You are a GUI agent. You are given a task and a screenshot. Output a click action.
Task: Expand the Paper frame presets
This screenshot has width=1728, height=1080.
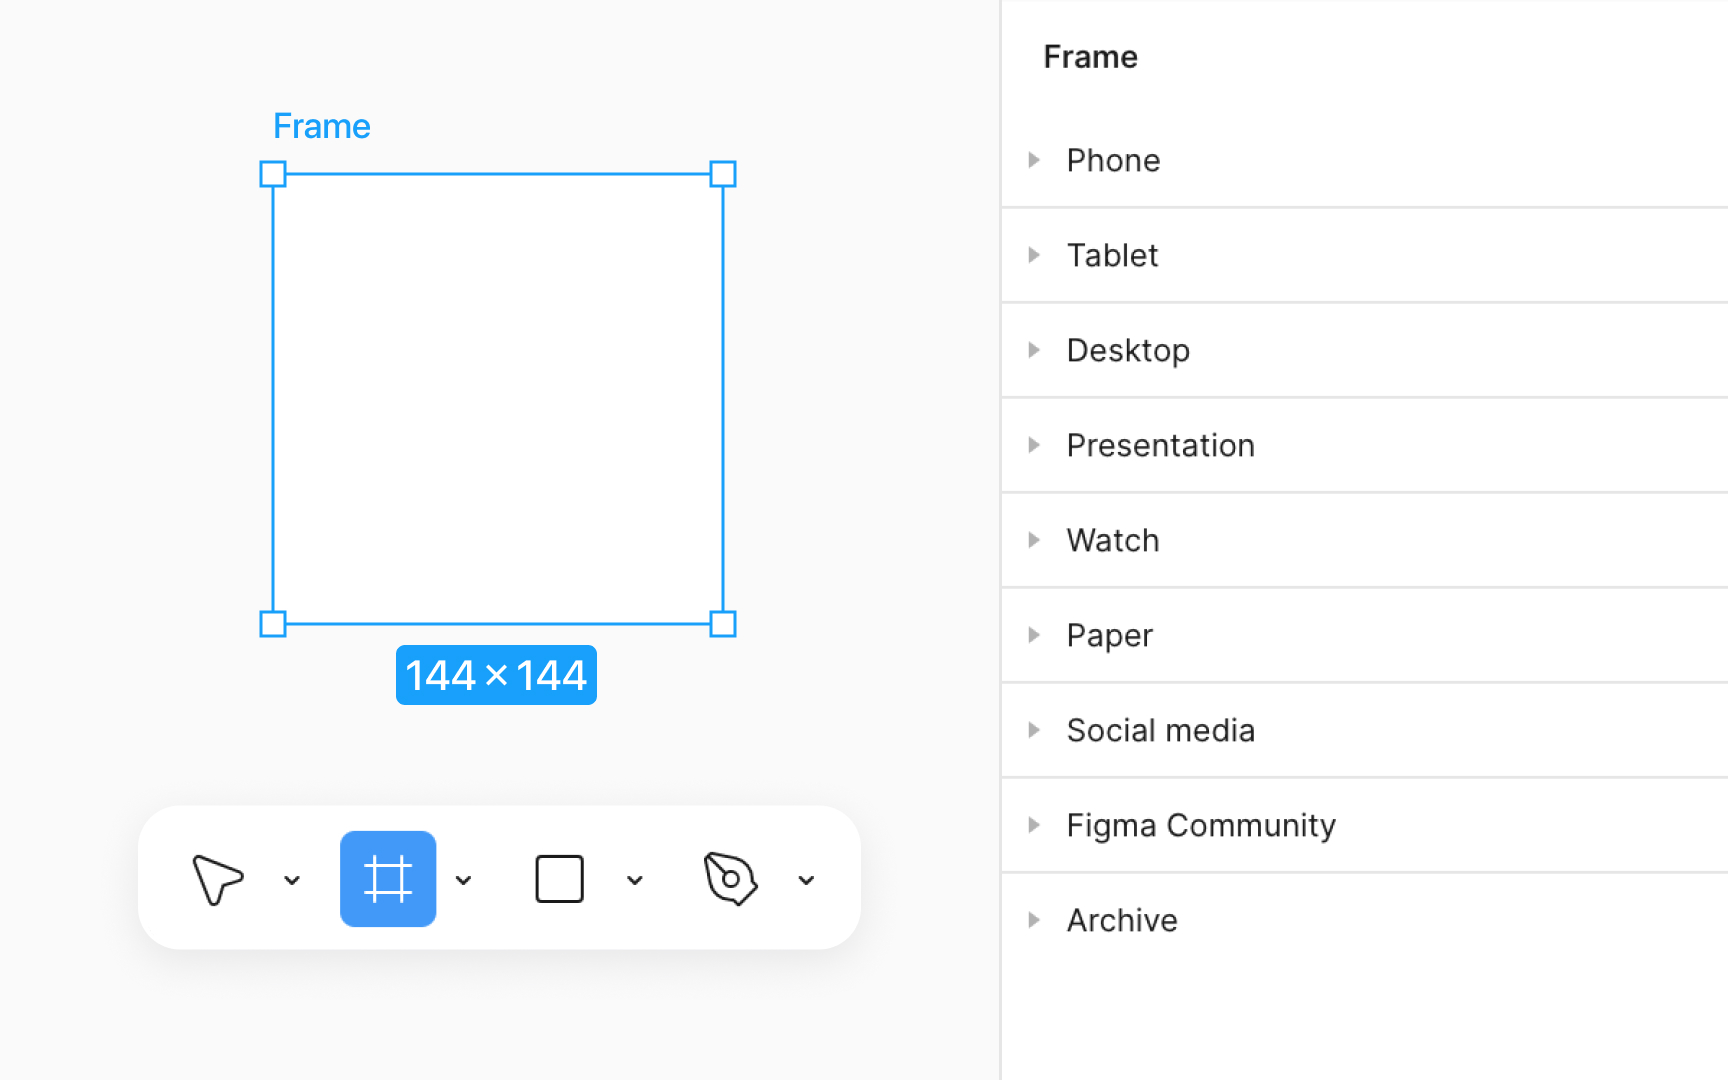point(1034,635)
